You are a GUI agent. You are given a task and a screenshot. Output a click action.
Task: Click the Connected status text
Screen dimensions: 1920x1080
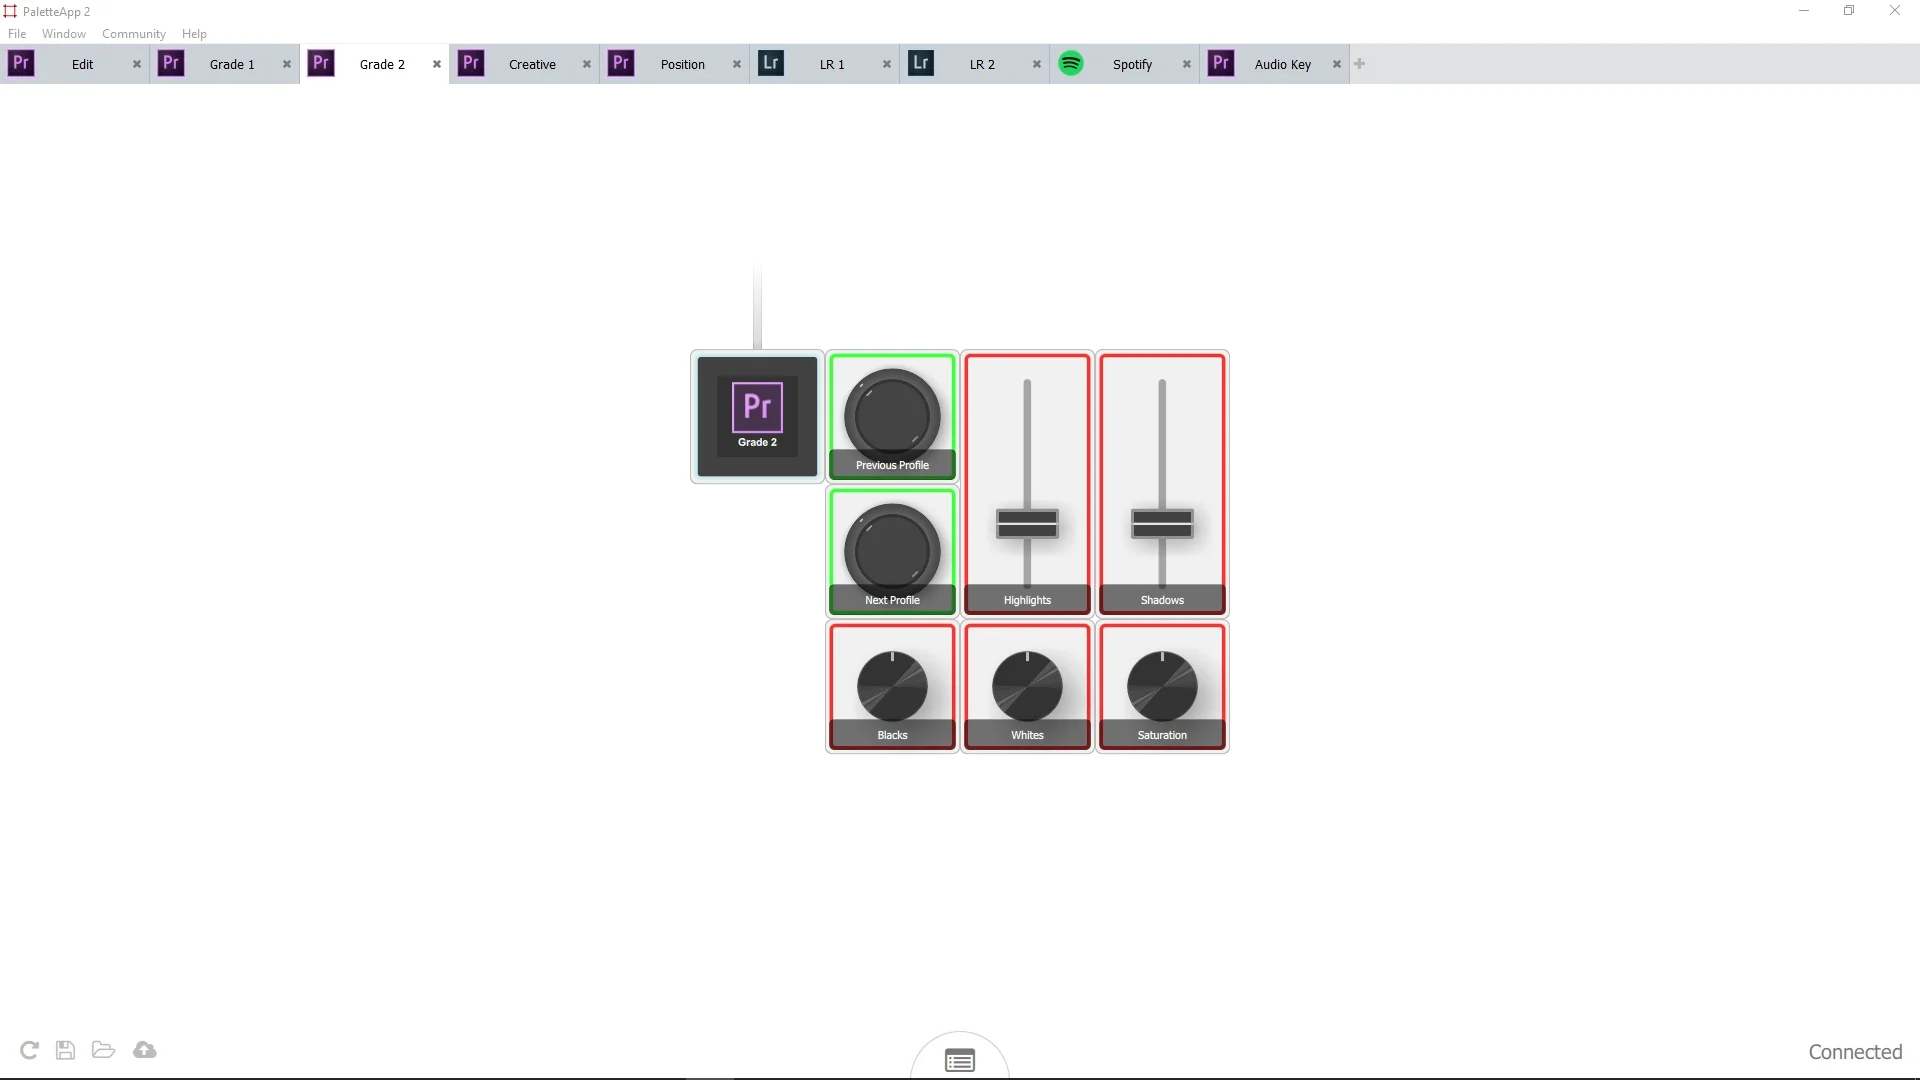tap(1855, 1052)
